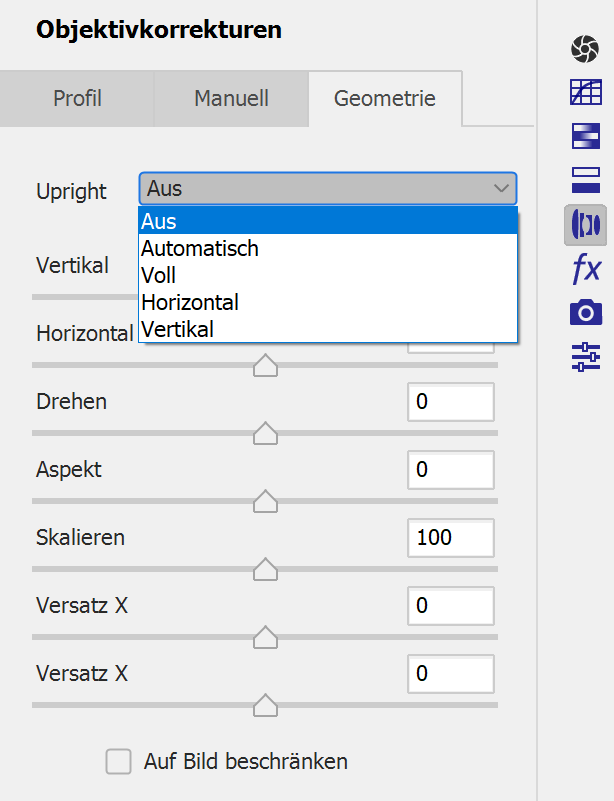Open the Tone Curve grid icon
The width and height of the screenshot is (614, 801).
(x=584, y=93)
